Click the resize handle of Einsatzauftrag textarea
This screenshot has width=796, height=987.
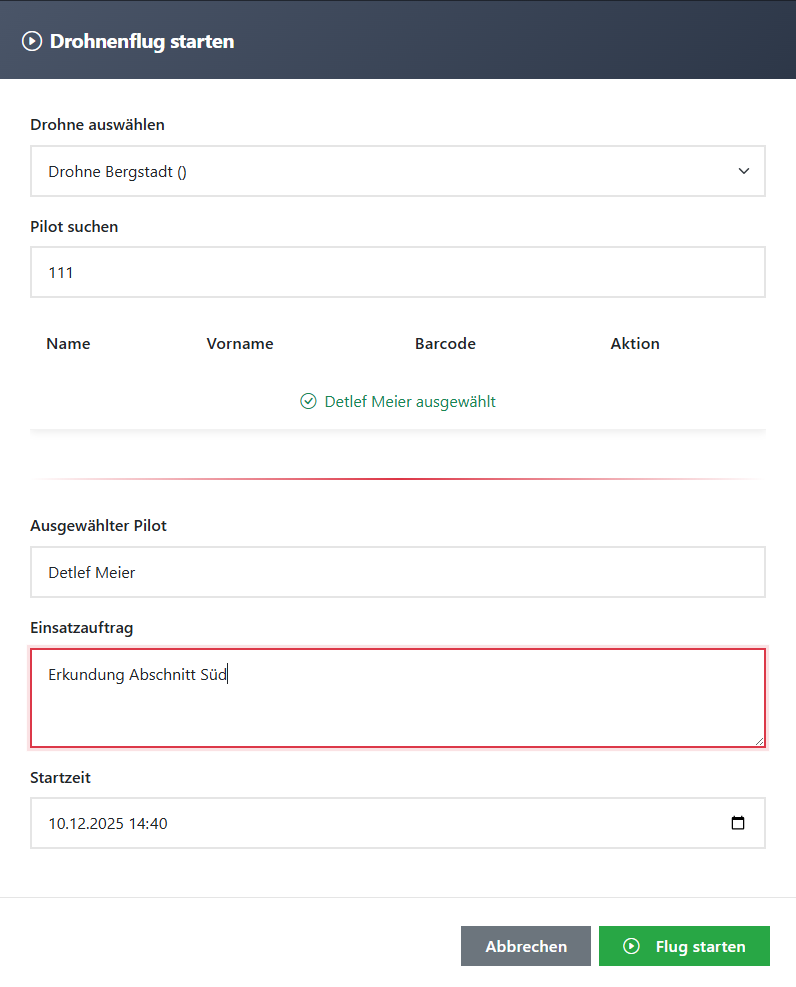759,740
